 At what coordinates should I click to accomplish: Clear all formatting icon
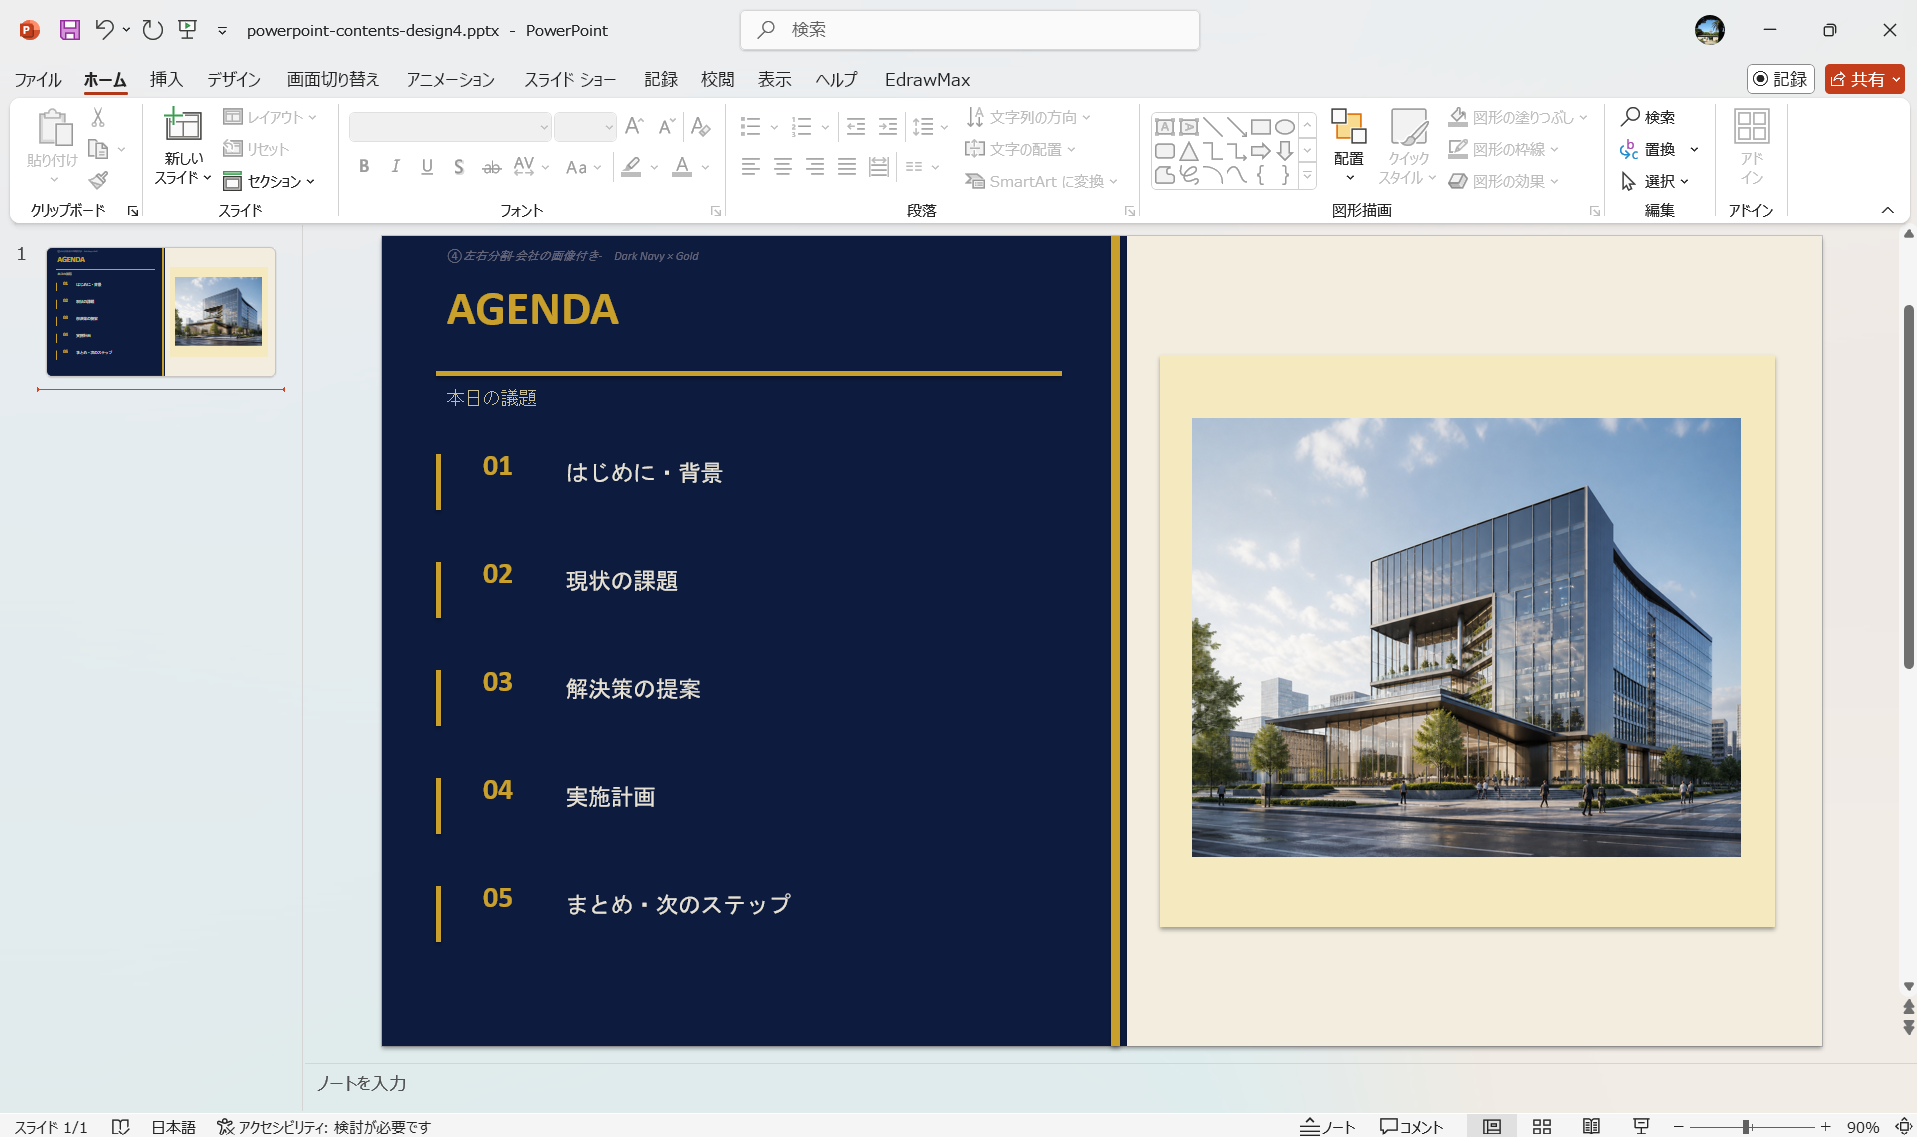coord(701,127)
